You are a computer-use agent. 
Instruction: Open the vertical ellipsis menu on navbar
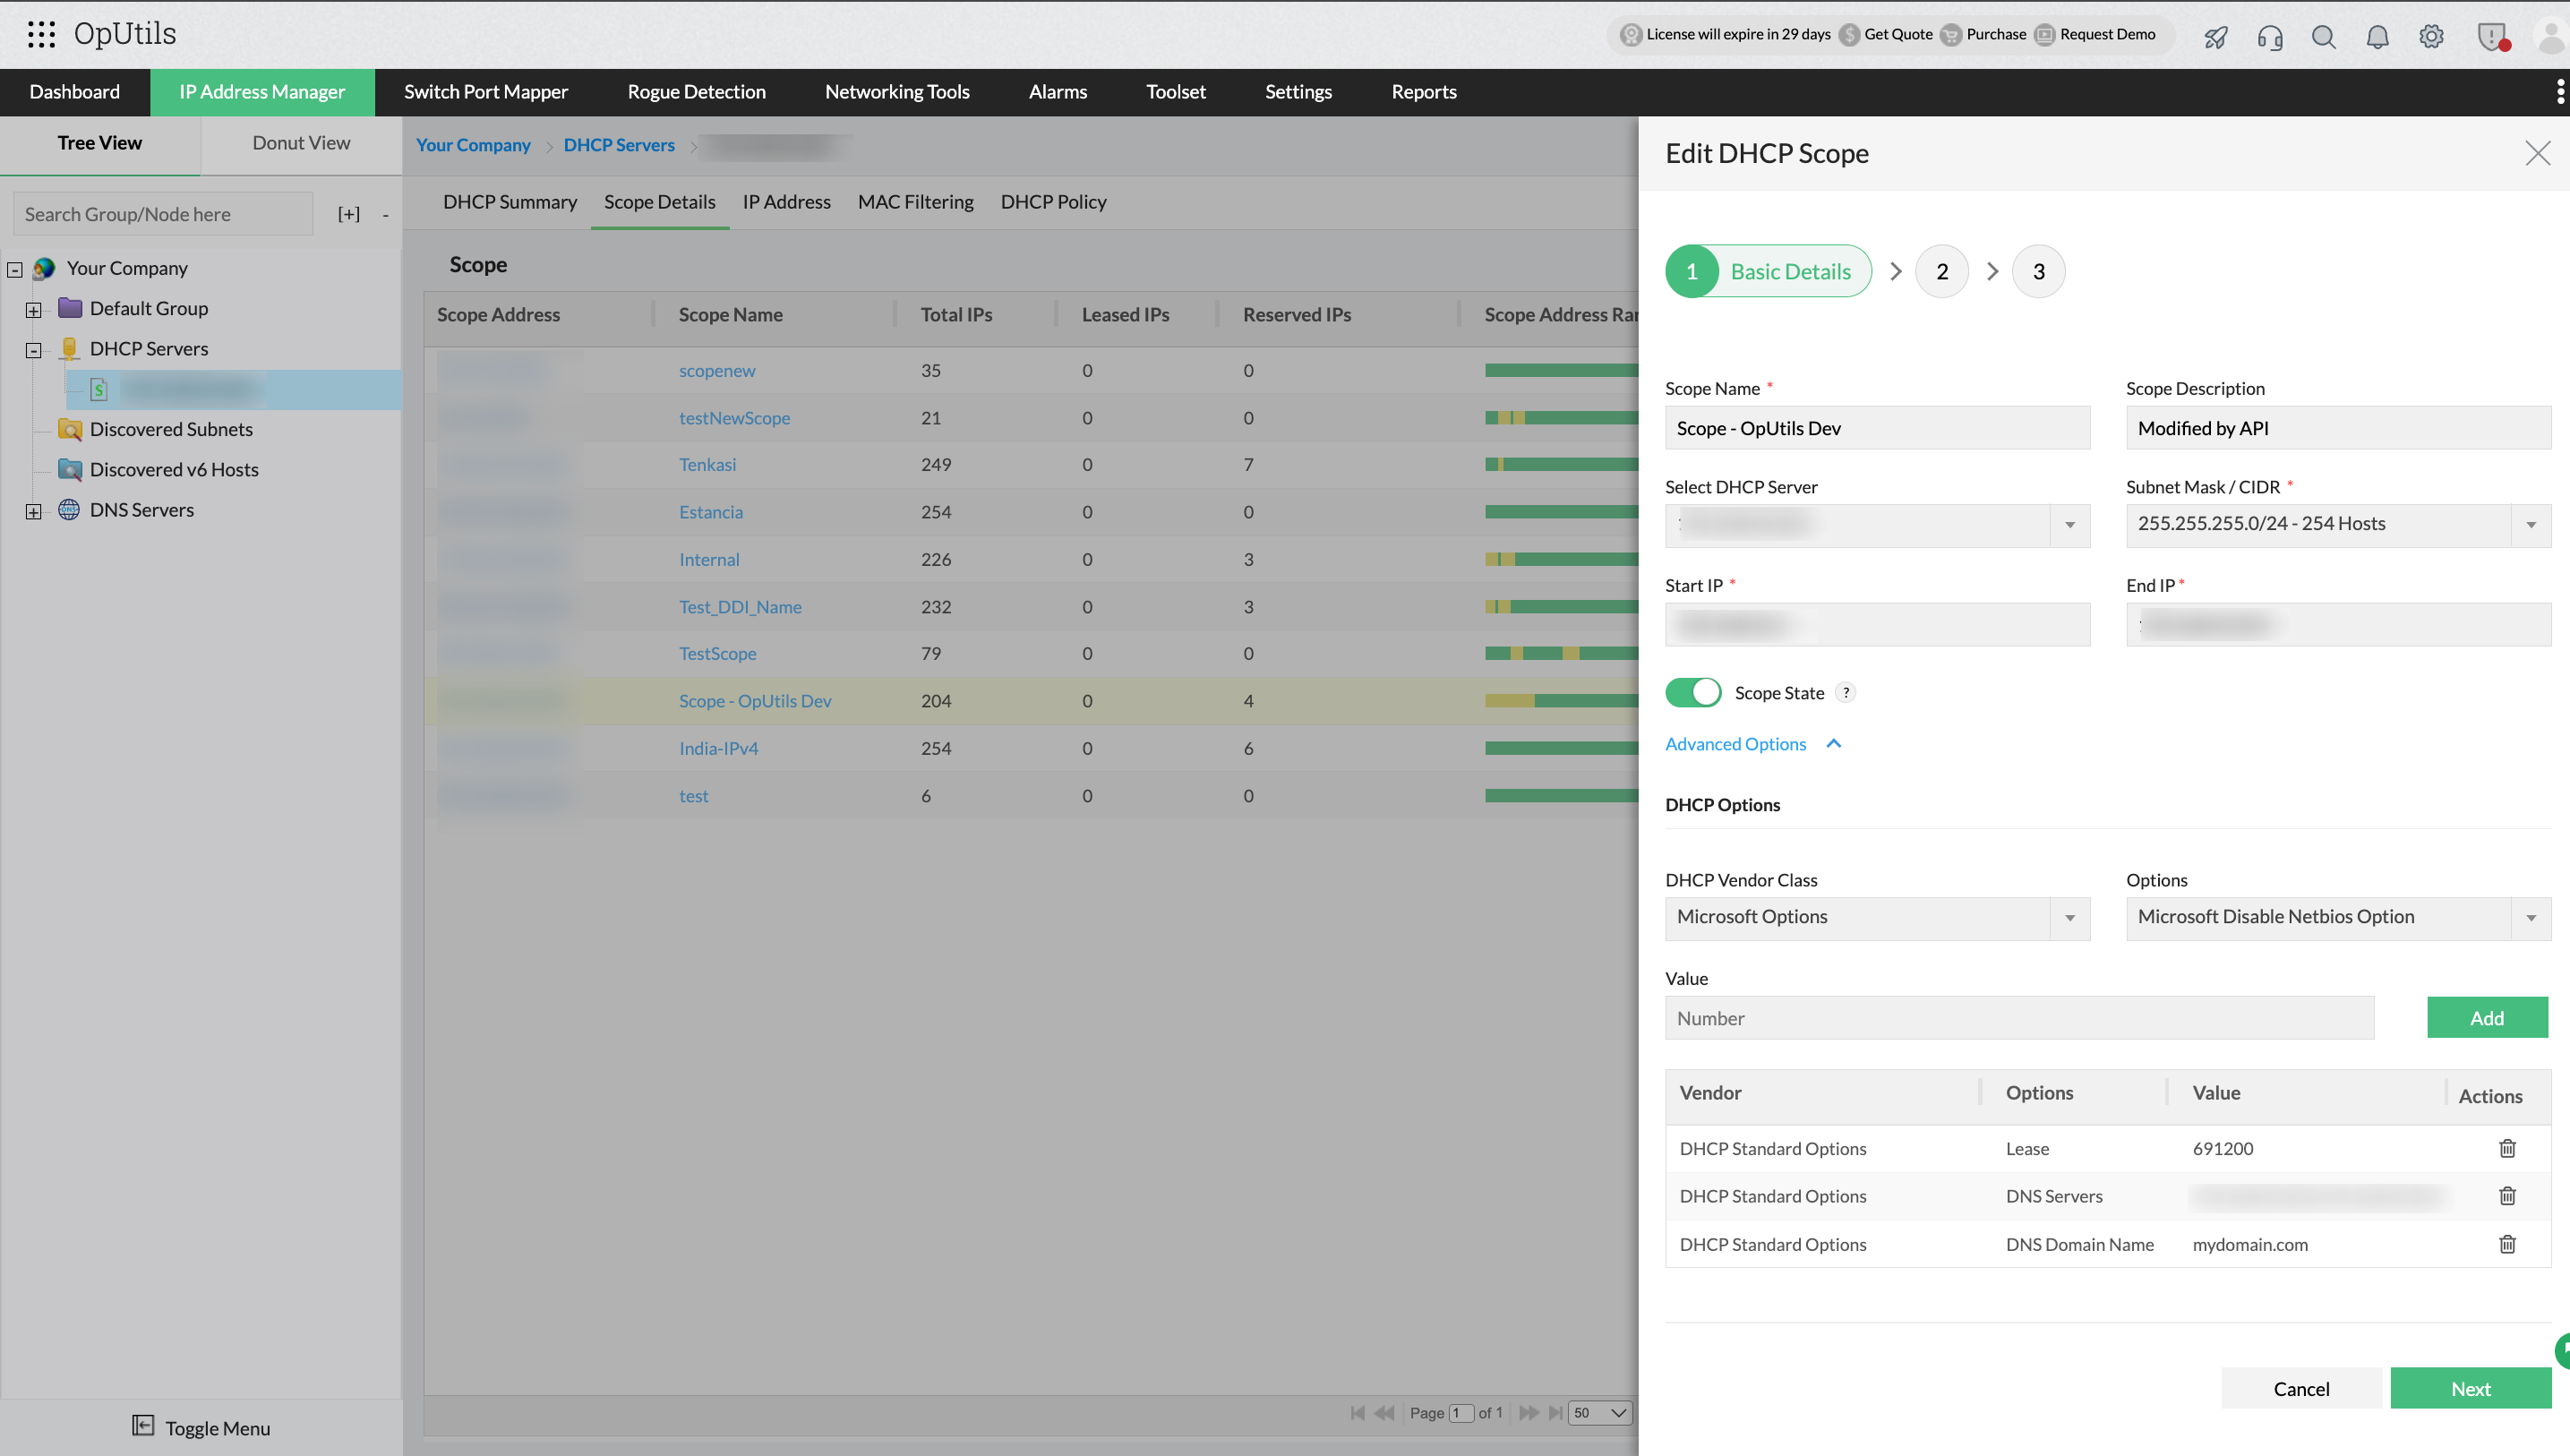click(2559, 91)
